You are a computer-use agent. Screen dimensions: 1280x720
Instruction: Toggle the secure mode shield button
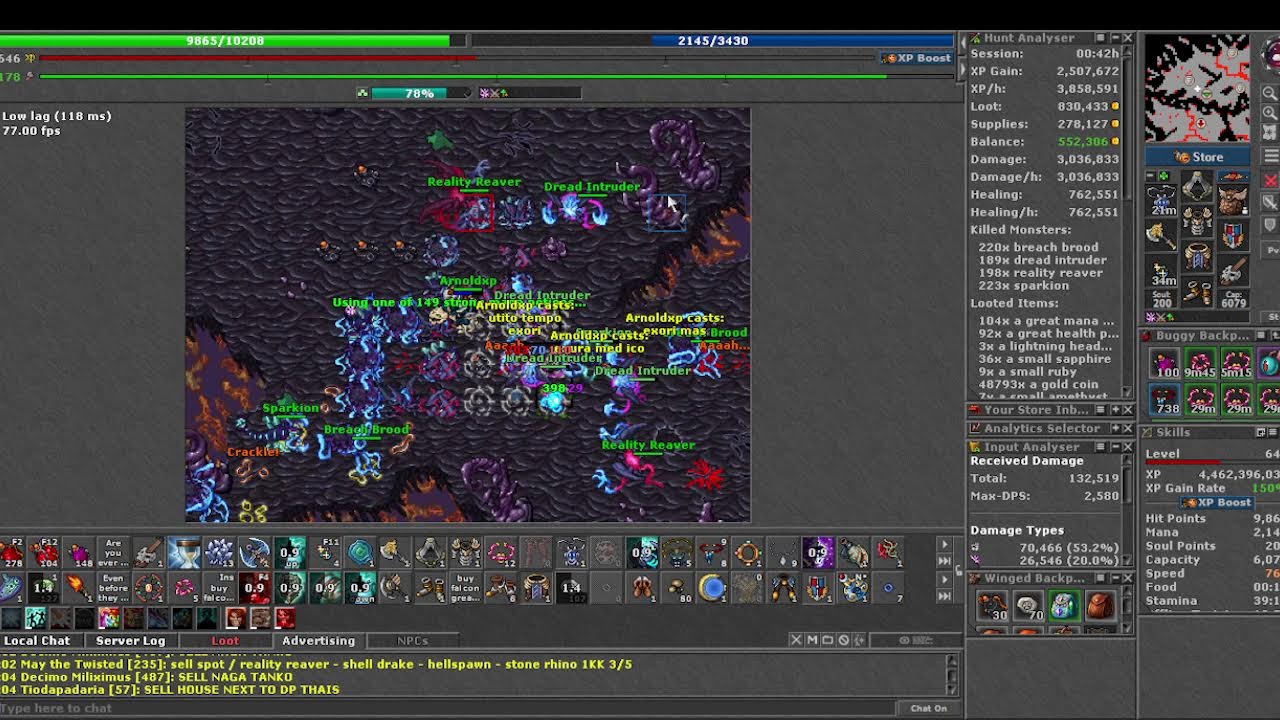click(1271, 226)
